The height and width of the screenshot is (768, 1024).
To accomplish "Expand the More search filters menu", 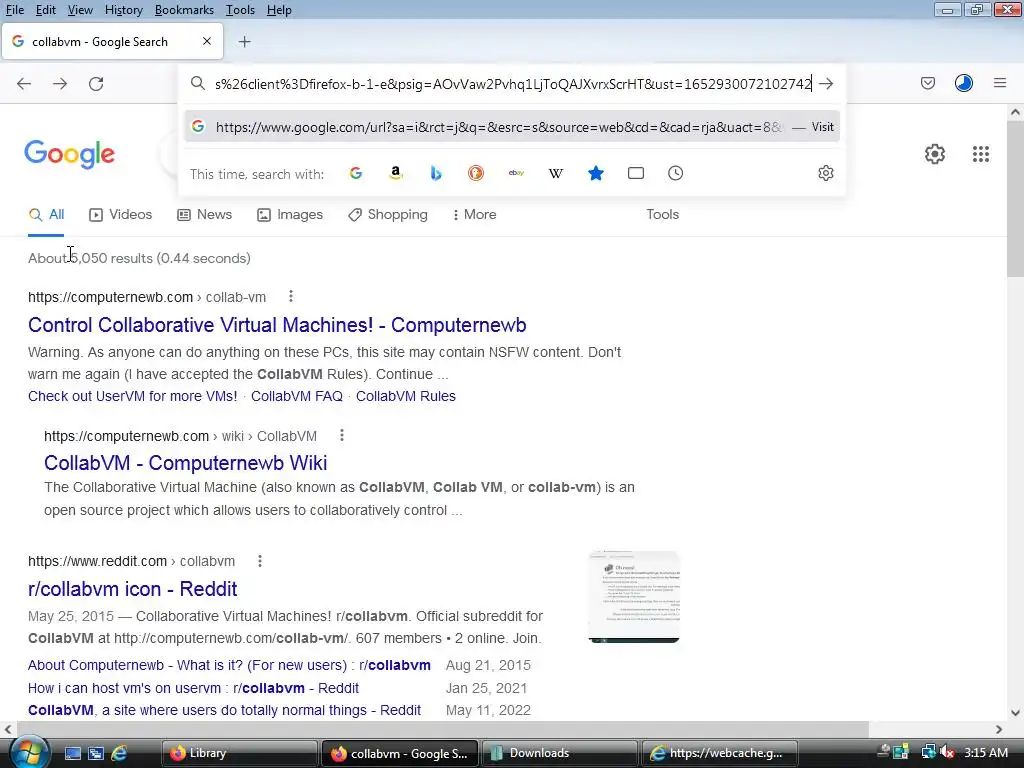I will tap(474, 214).
